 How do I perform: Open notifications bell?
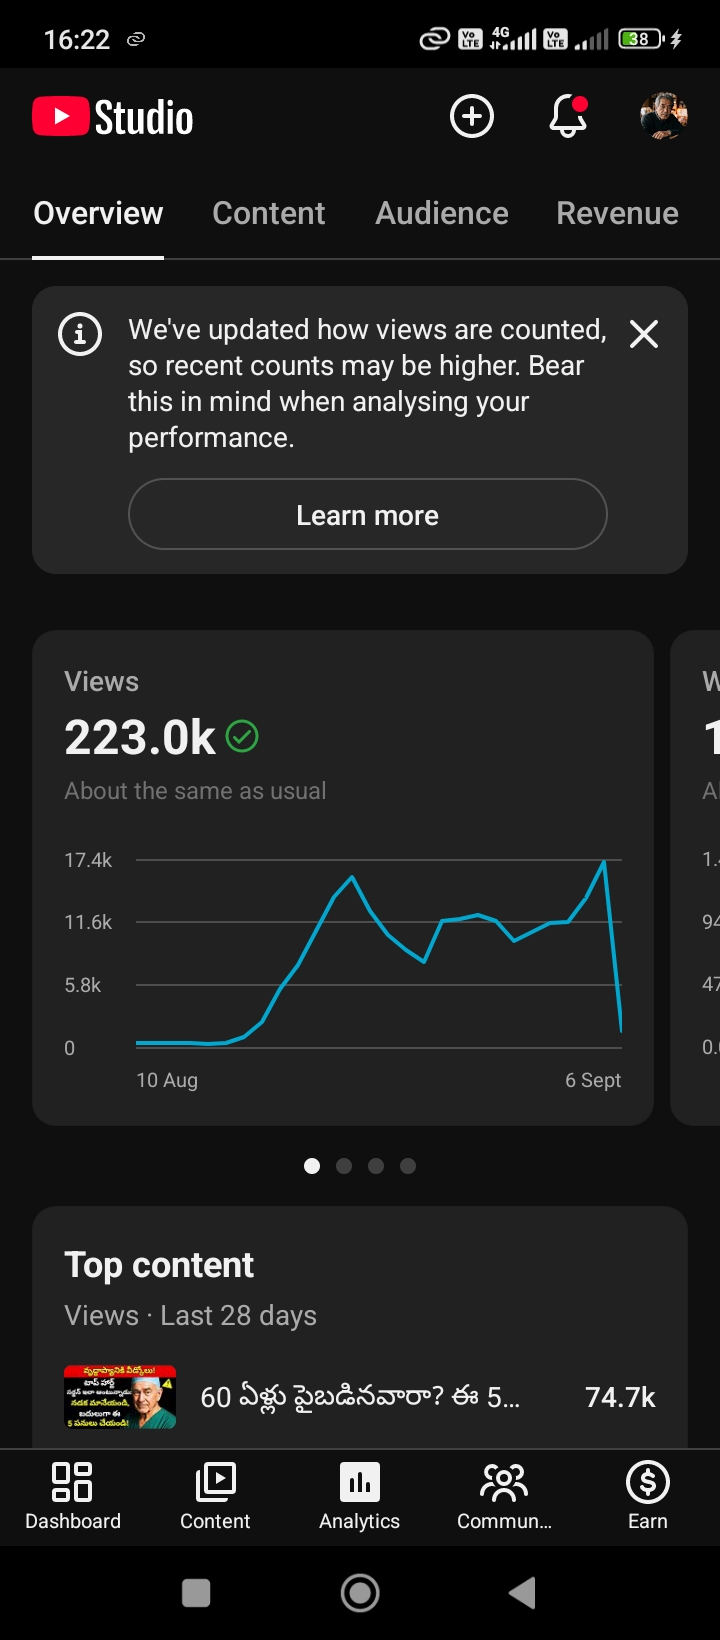(x=568, y=116)
